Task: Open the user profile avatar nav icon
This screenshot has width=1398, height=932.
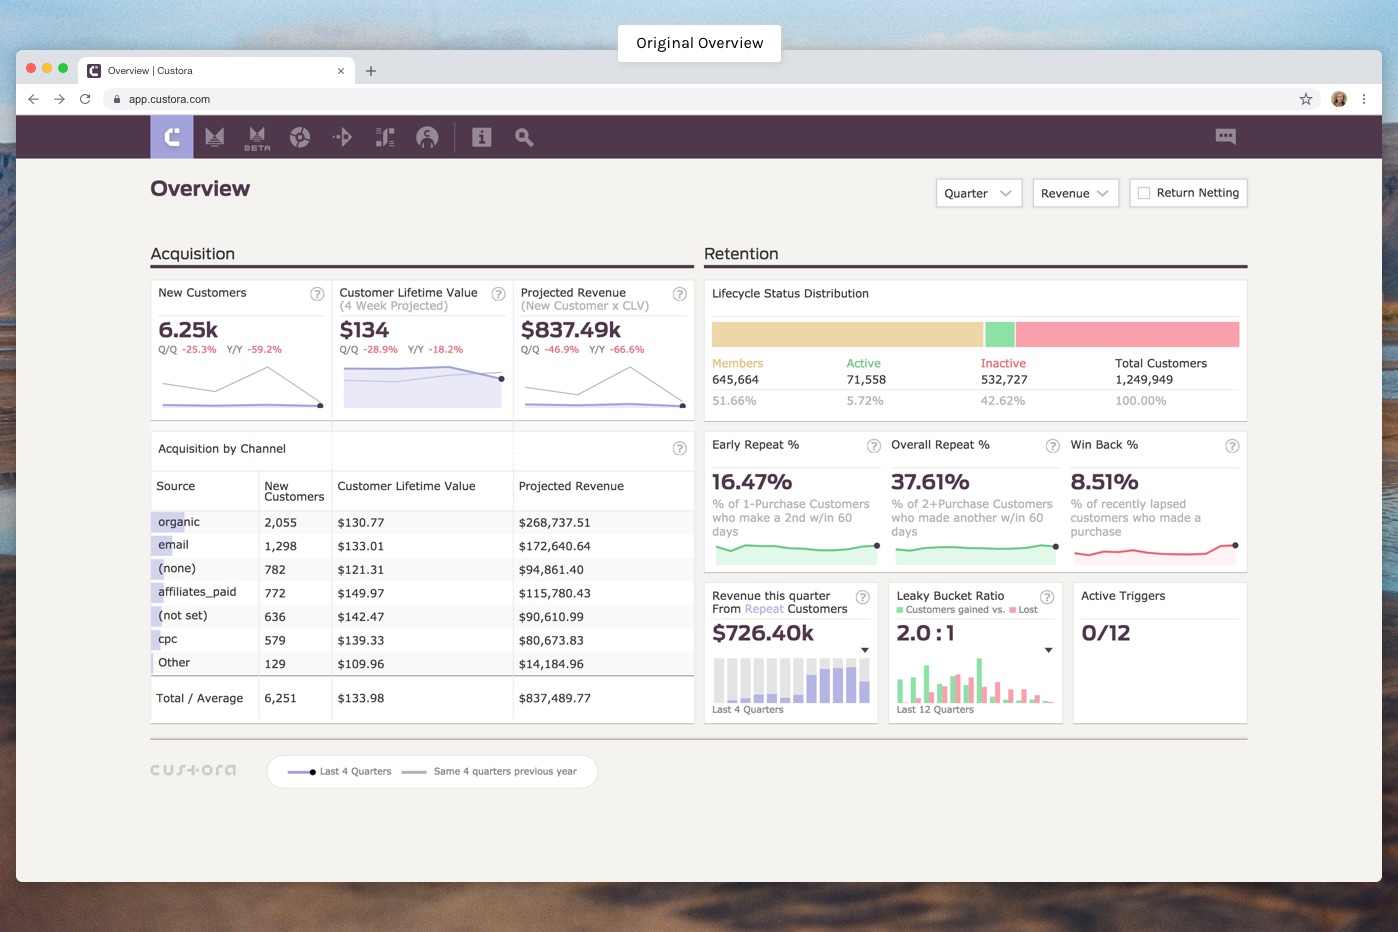Action: [x=427, y=137]
